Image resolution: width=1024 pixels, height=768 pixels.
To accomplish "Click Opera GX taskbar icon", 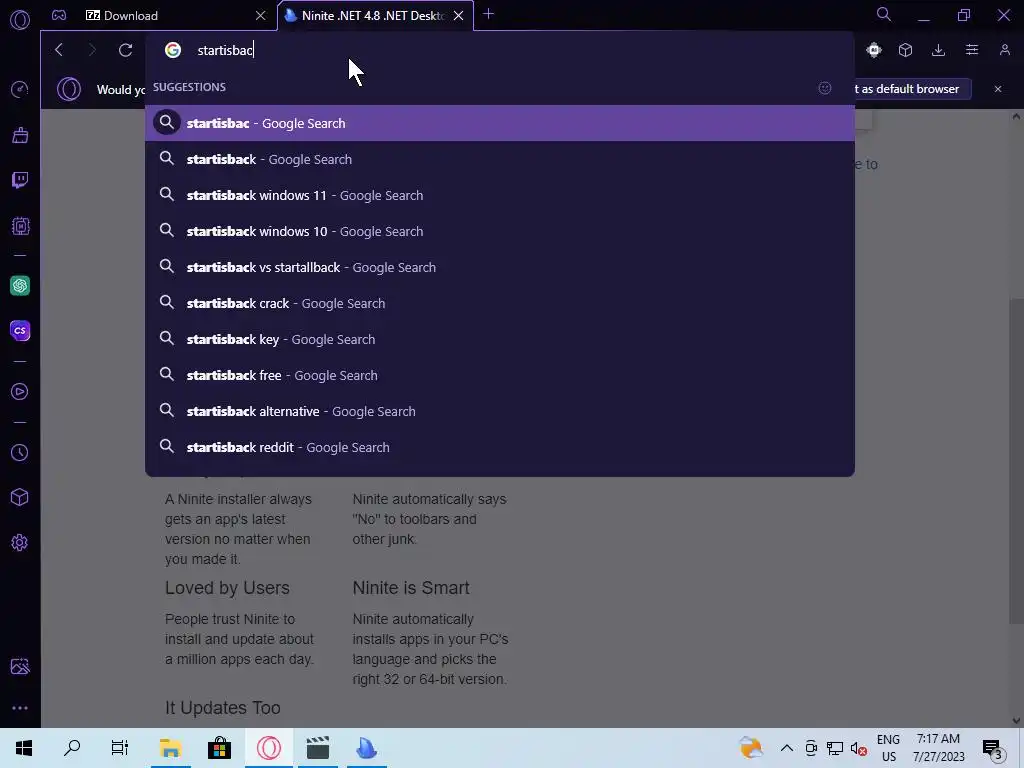I will [268, 748].
